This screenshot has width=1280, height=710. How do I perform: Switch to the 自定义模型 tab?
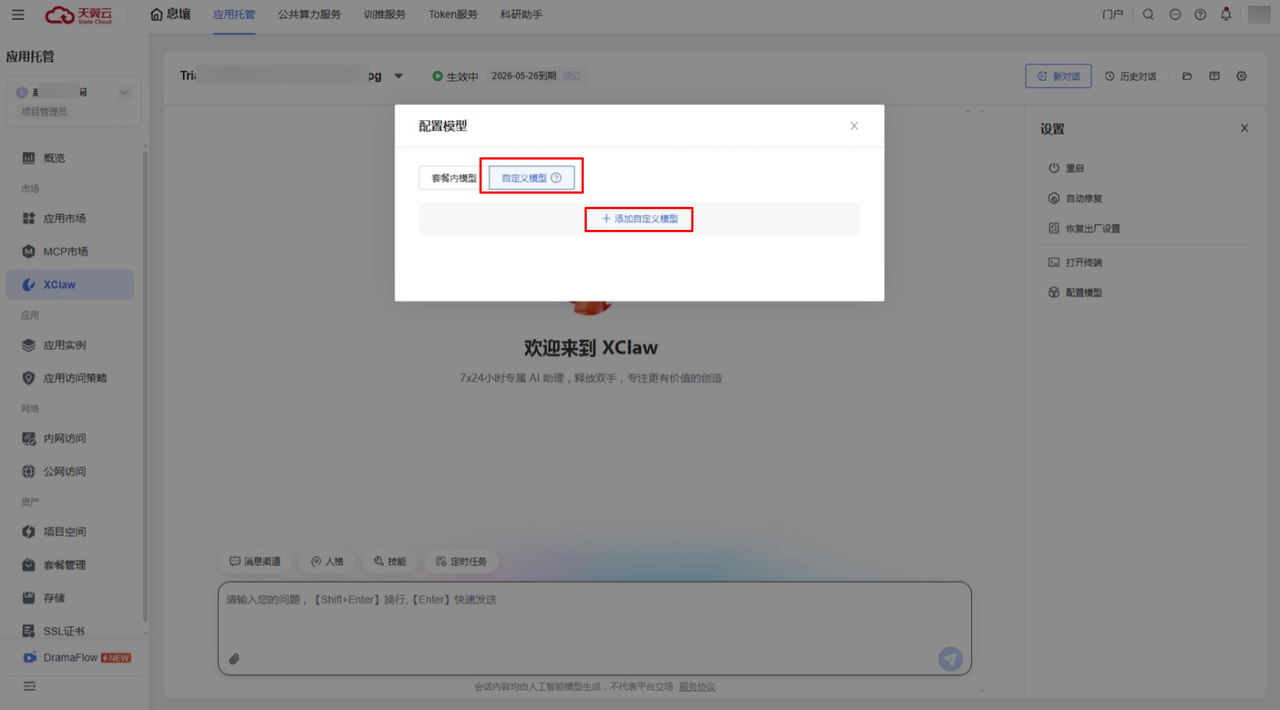point(531,178)
